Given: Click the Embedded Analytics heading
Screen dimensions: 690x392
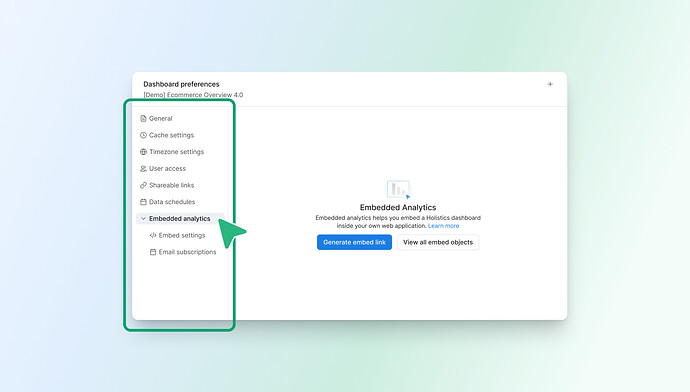Looking at the screenshot, I should pos(398,207).
